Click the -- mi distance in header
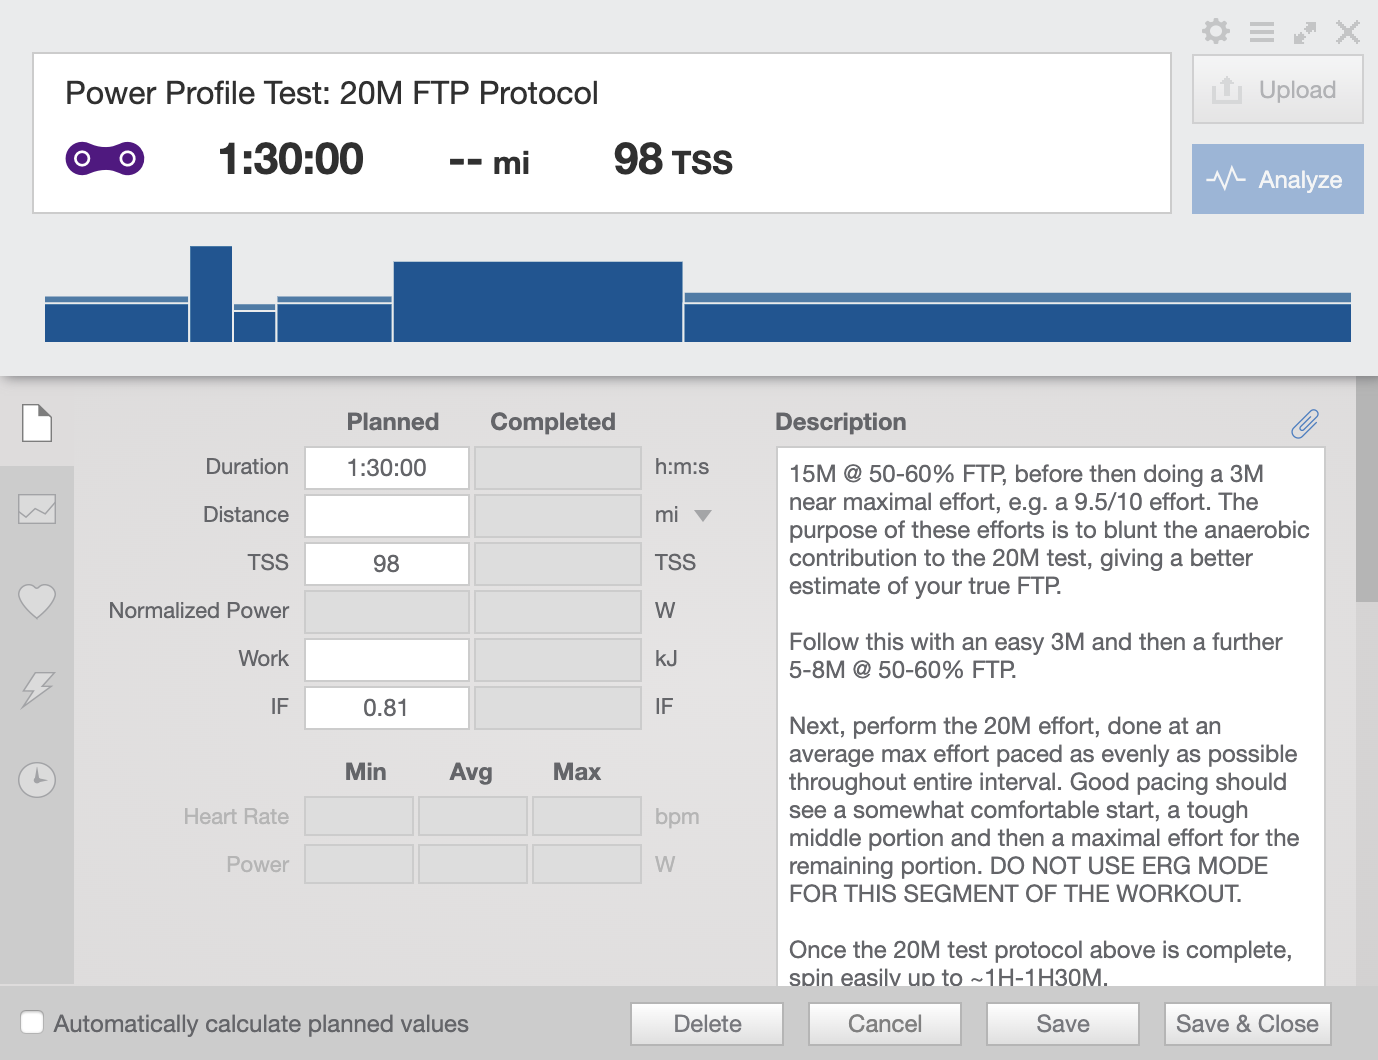1378x1060 pixels. tap(489, 162)
